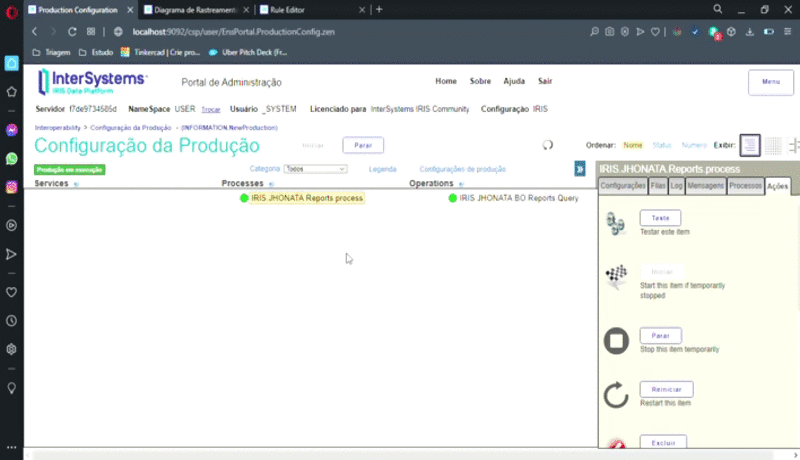Open WhatsApp in the Opera sidebar
The width and height of the screenshot is (800, 460).
coord(12,158)
